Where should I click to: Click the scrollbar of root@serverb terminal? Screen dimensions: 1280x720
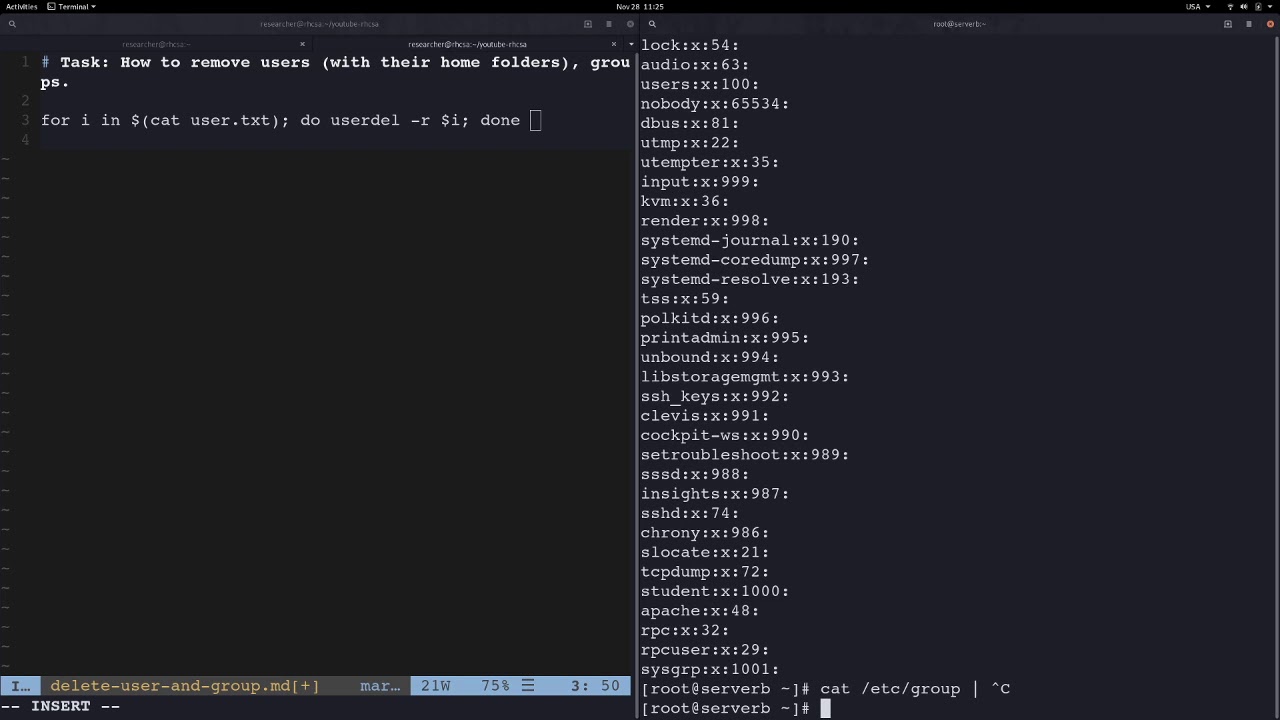tap(1276, 377)
